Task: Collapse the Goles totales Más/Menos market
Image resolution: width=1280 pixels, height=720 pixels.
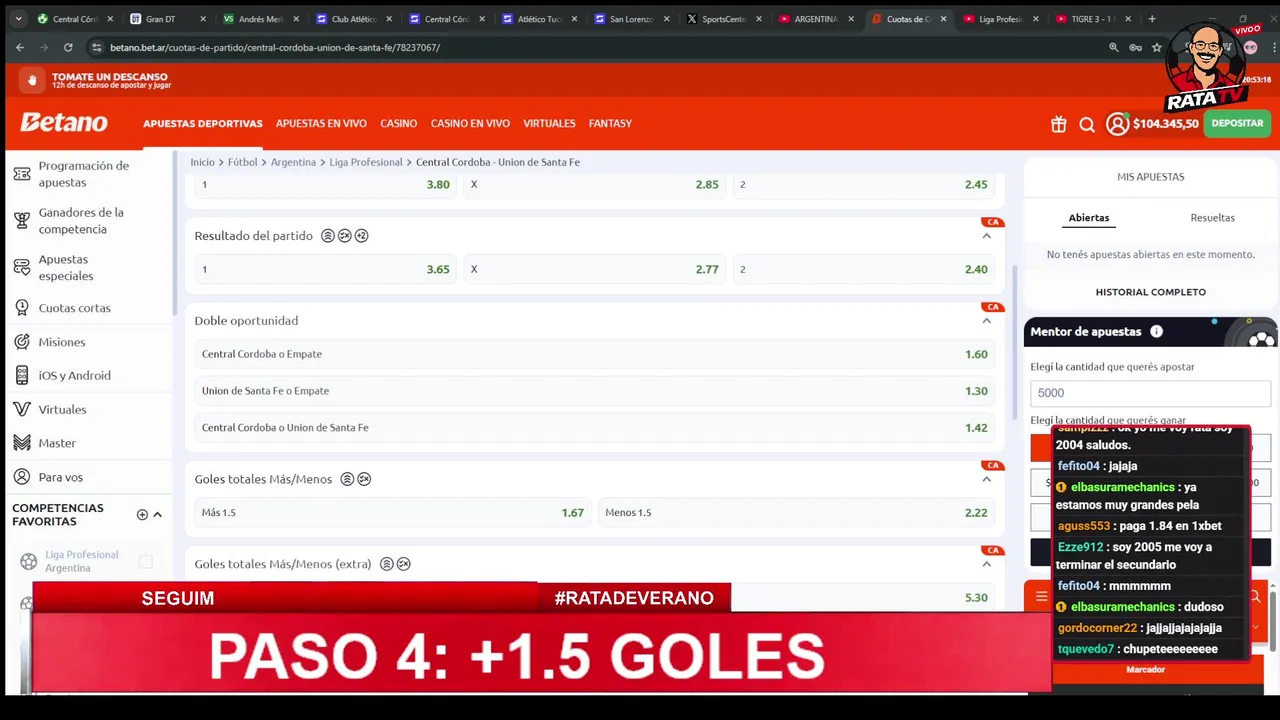Action: pos(986,479)
